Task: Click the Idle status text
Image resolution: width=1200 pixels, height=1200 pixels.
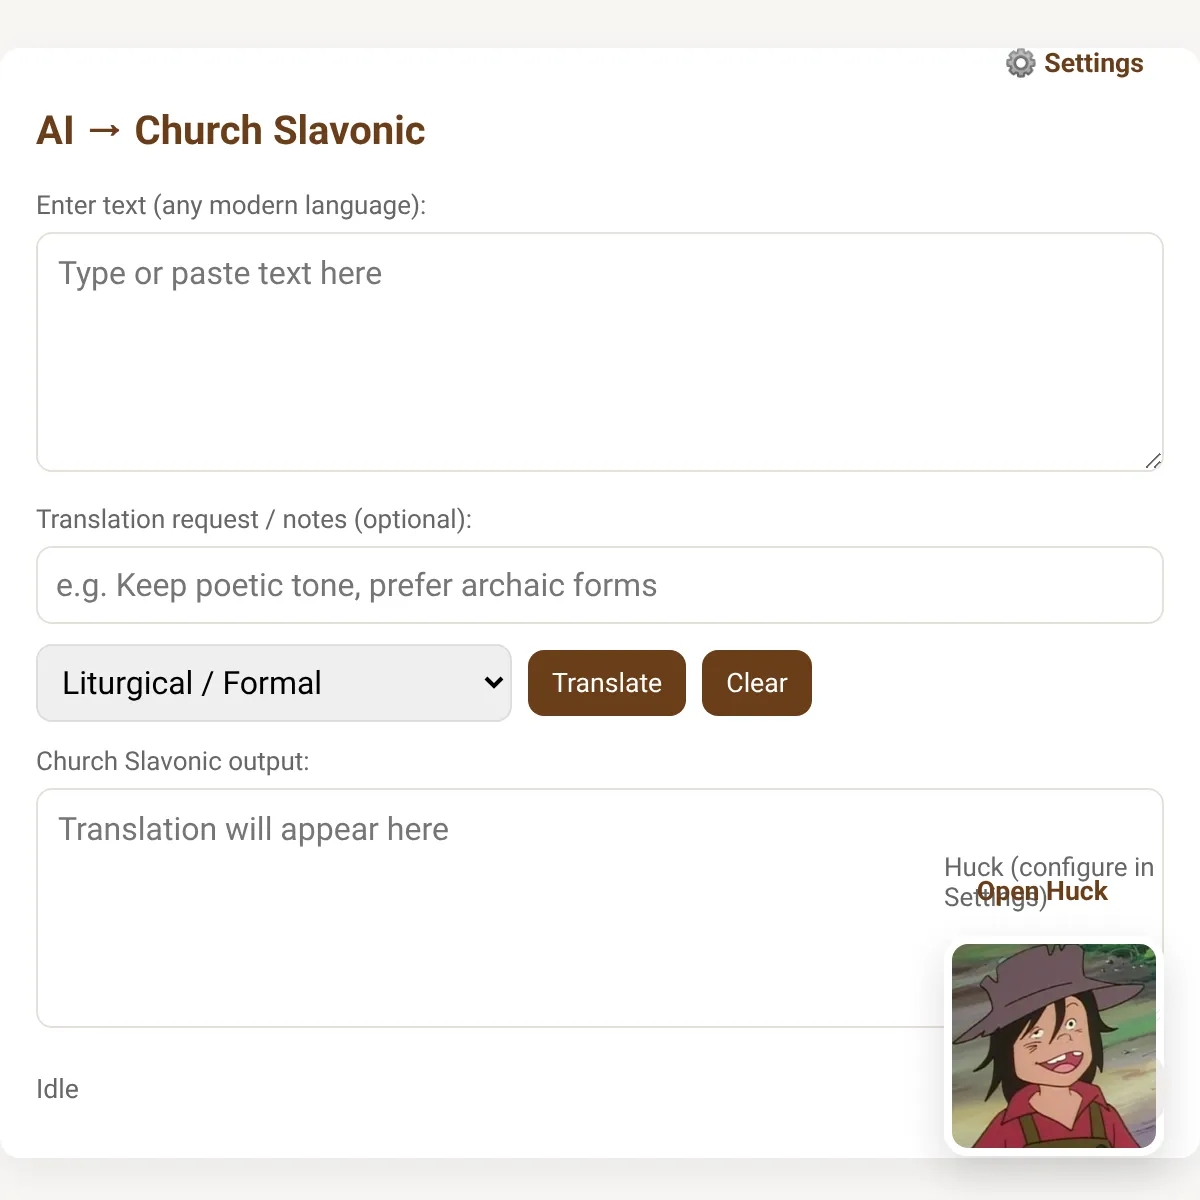Action: (x=57, y=1089)
